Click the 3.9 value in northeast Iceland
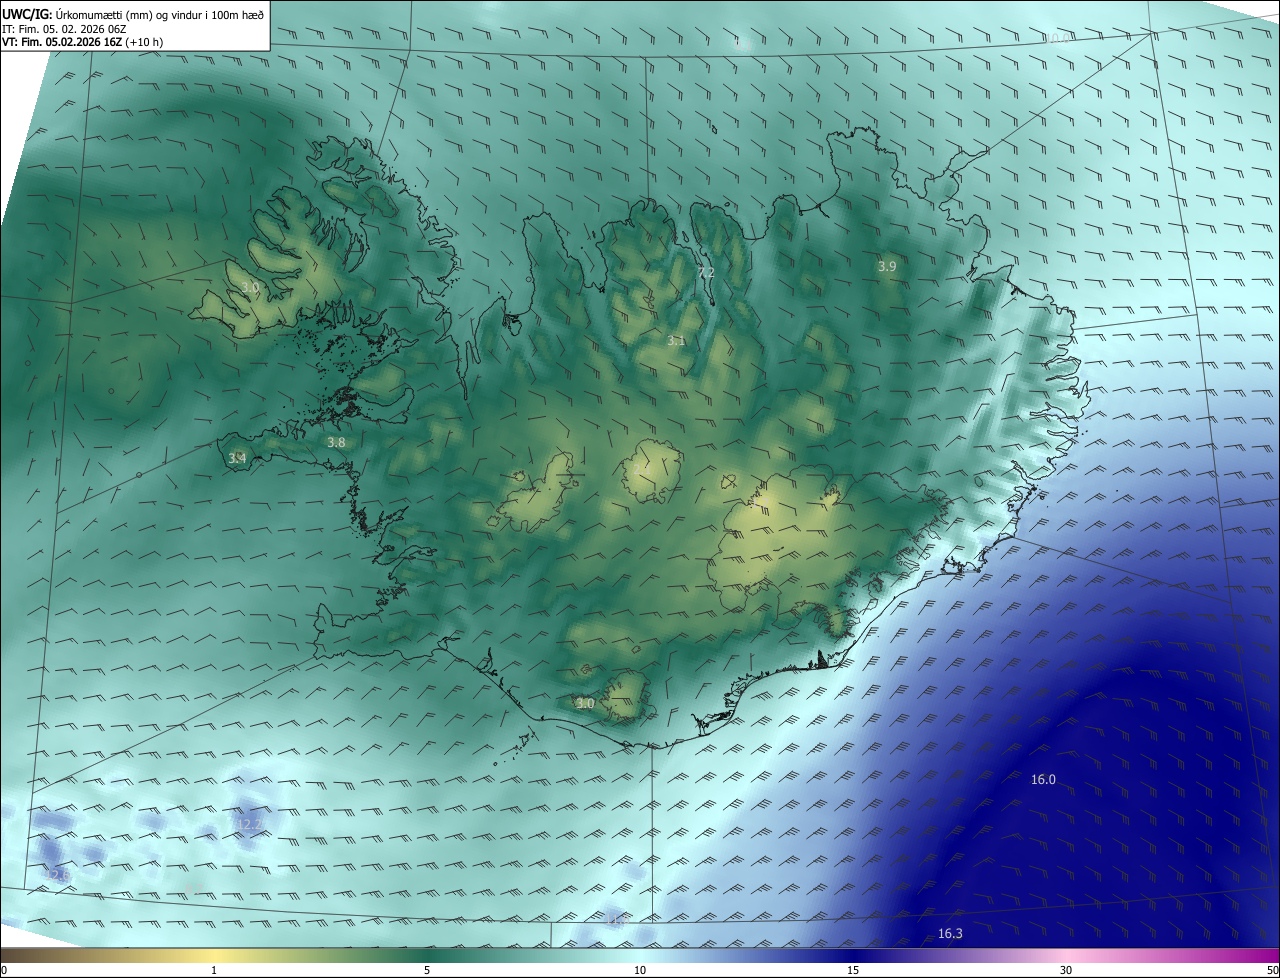The width and height of the screenshot is (1280, 978). pyautogui.click(x=887, y=266)
